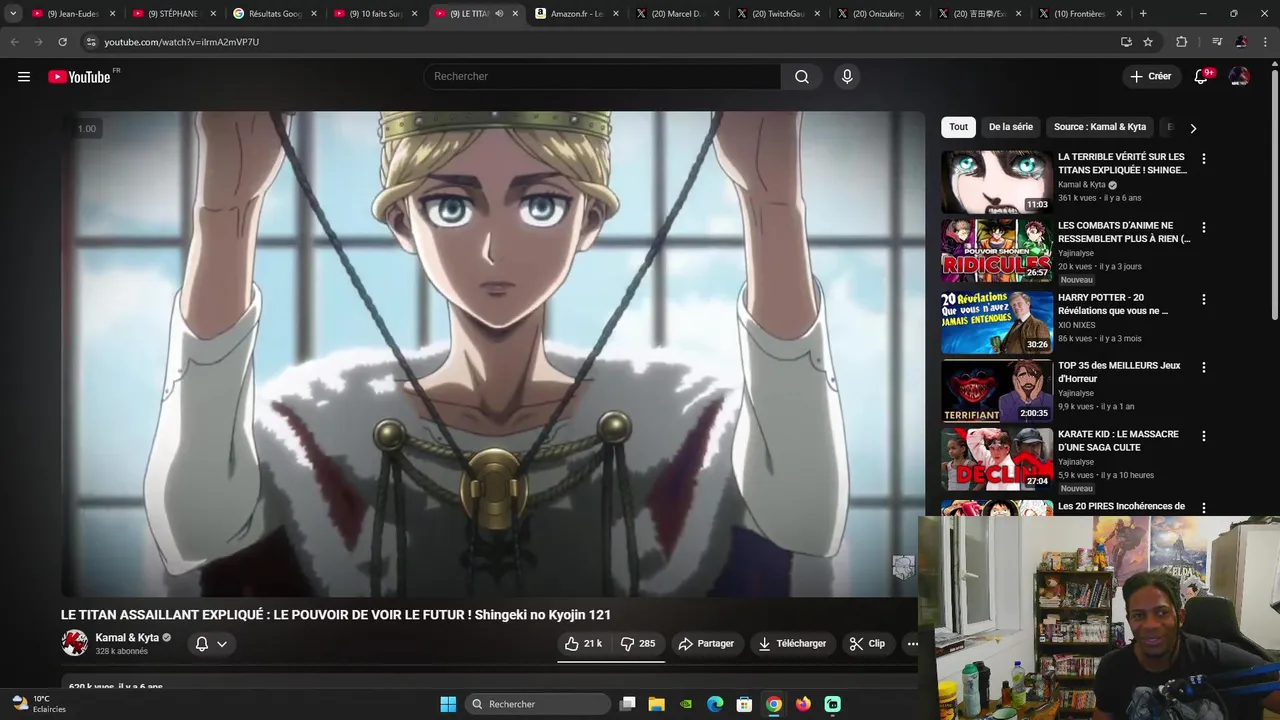
Task: Click the Partager share button
Action: [x=706, y=644]
